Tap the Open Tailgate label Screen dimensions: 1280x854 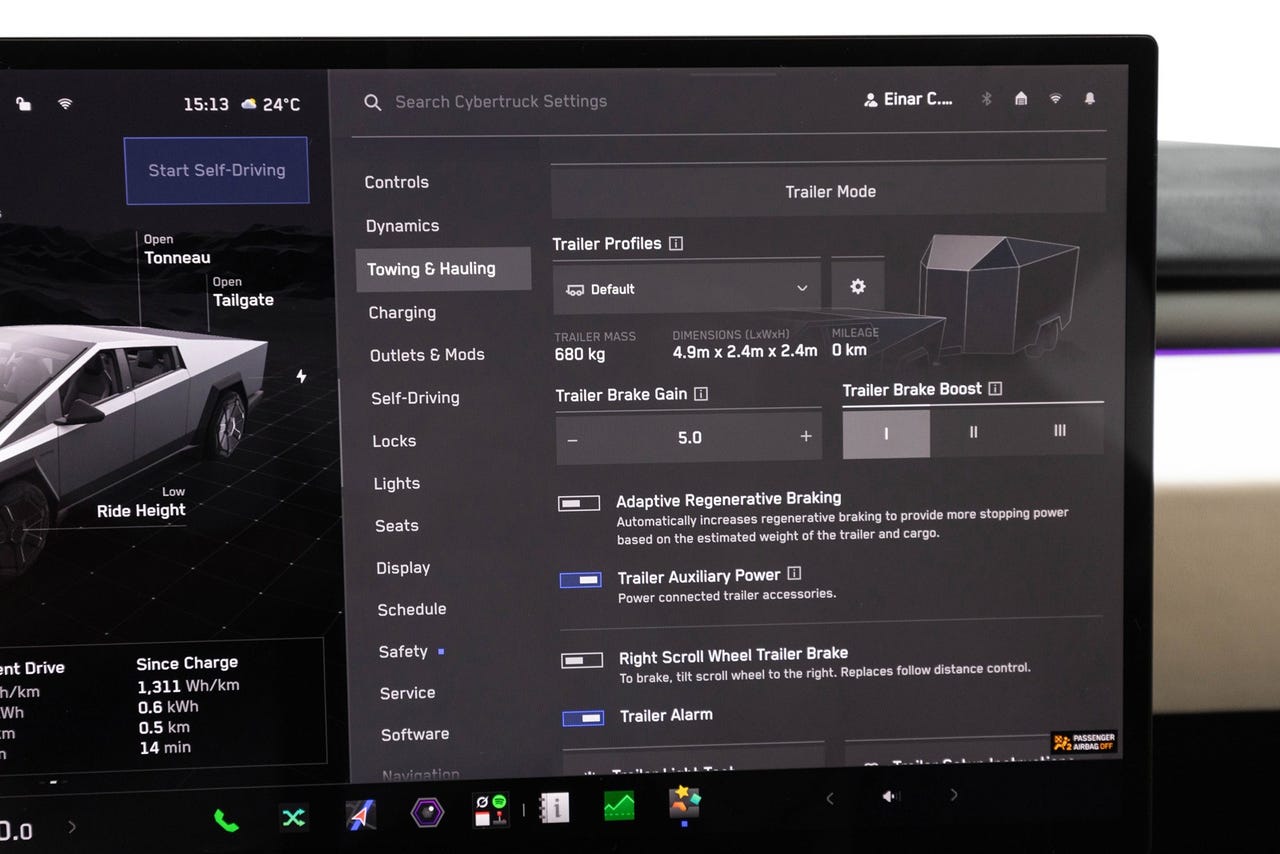click(243, 292)
